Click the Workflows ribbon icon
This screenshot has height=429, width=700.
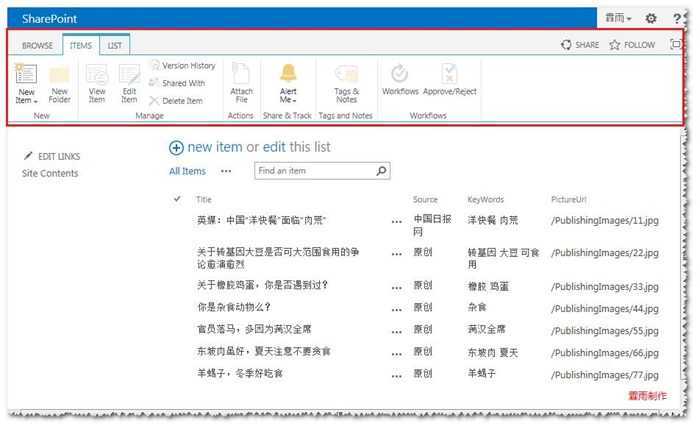coord(400,76)
